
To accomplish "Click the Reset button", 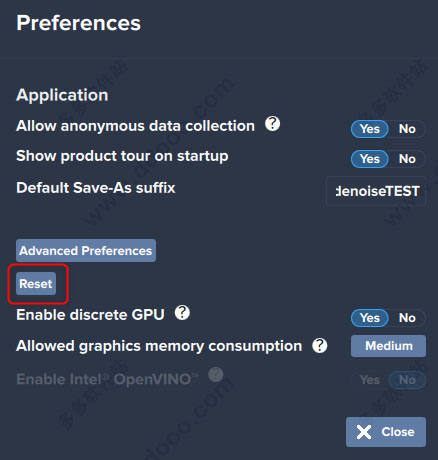I will coord(36,284).
